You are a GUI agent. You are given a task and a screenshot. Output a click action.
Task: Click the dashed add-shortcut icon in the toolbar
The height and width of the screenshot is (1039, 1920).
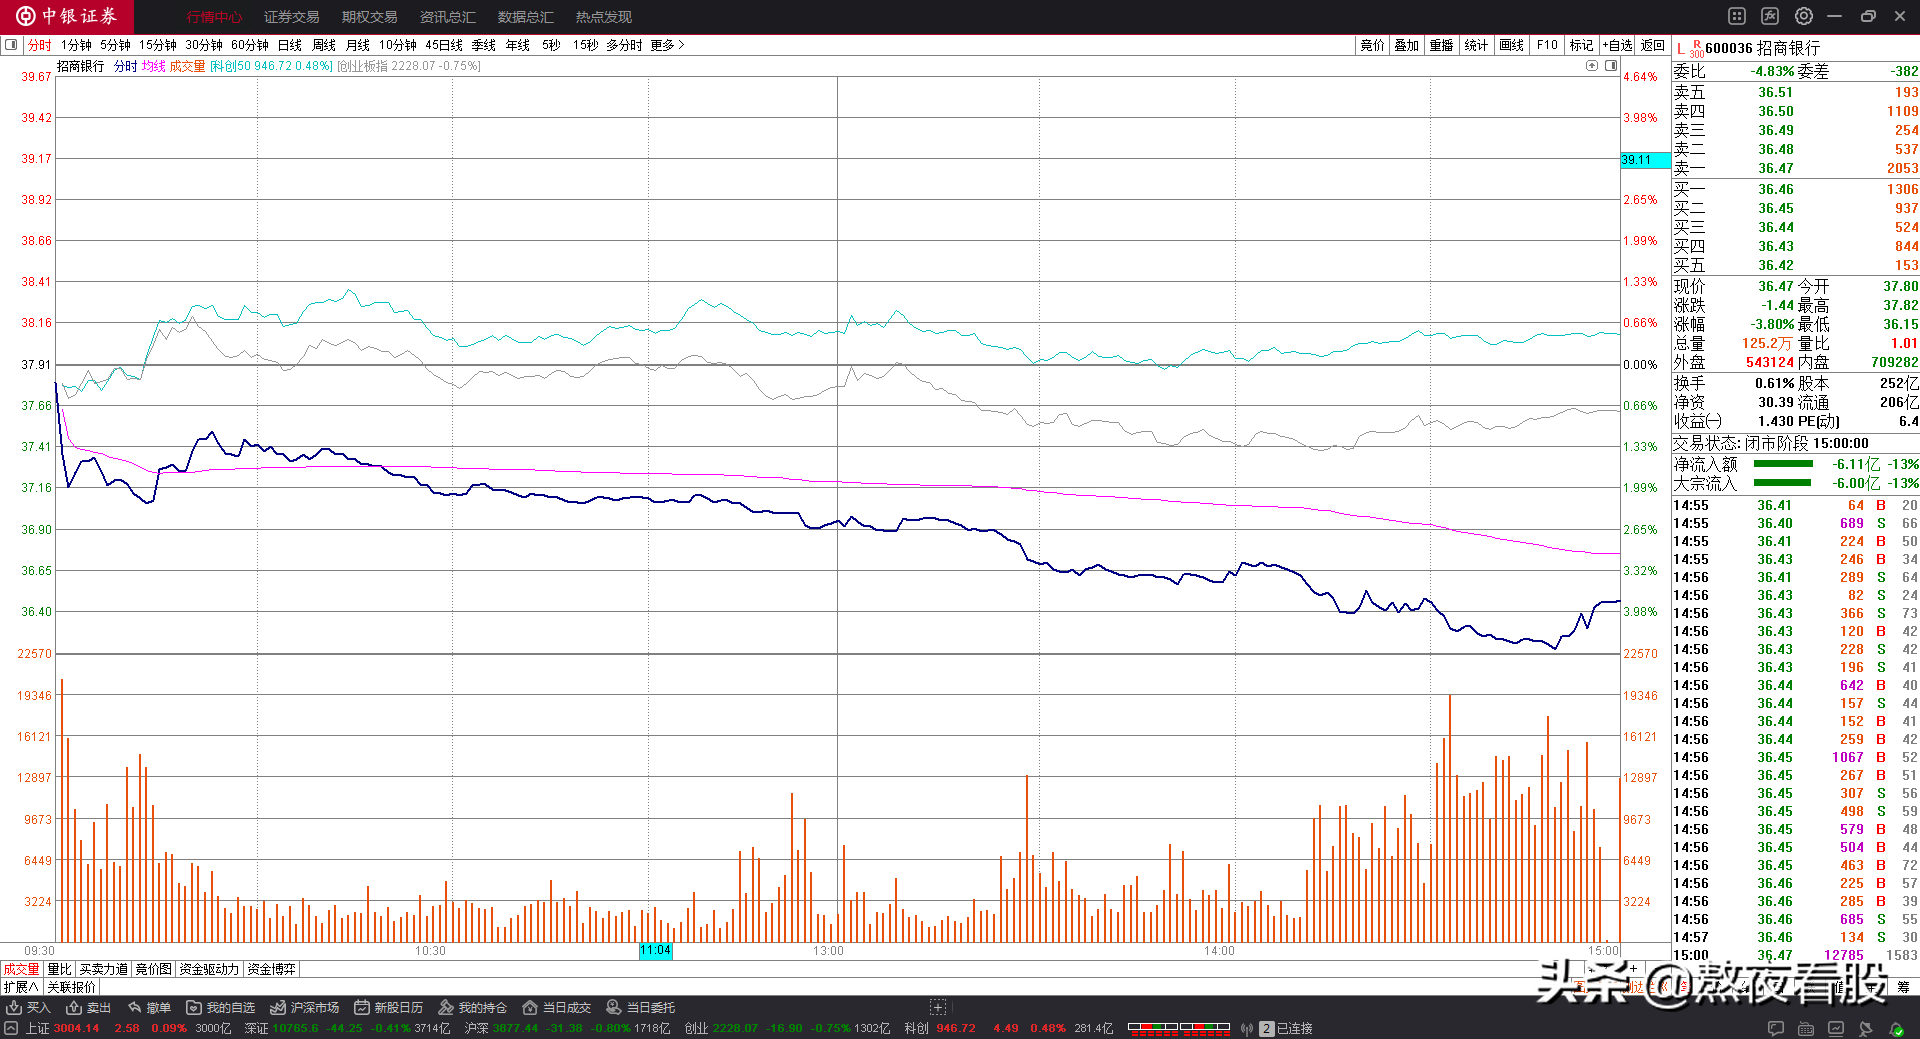[x=938, y=1007]
